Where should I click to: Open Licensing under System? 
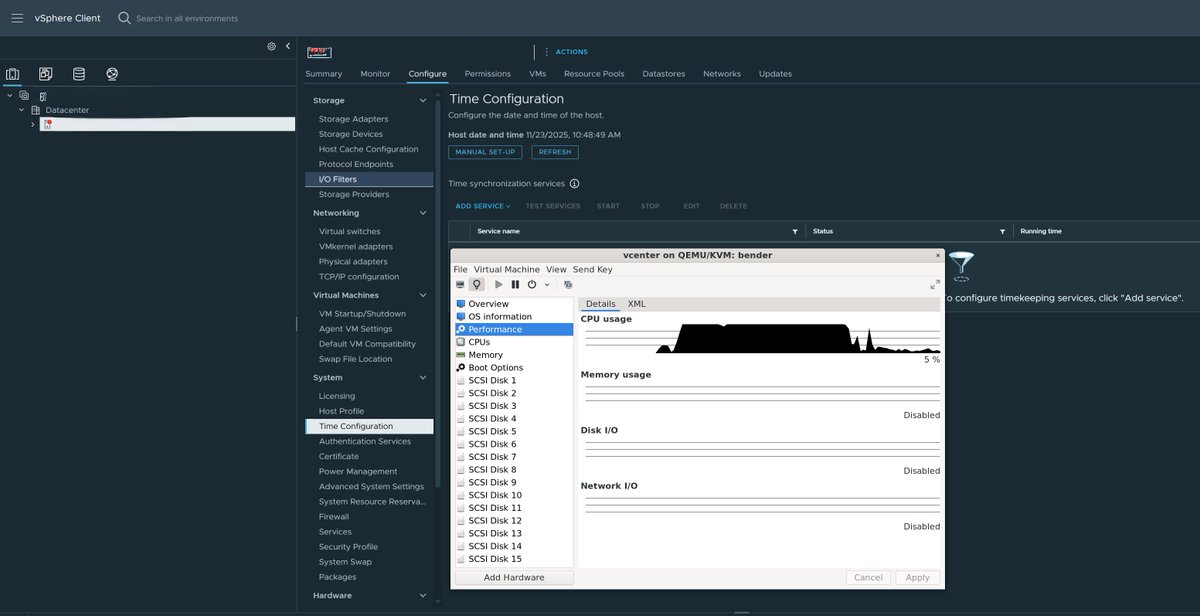pos(337,396)
